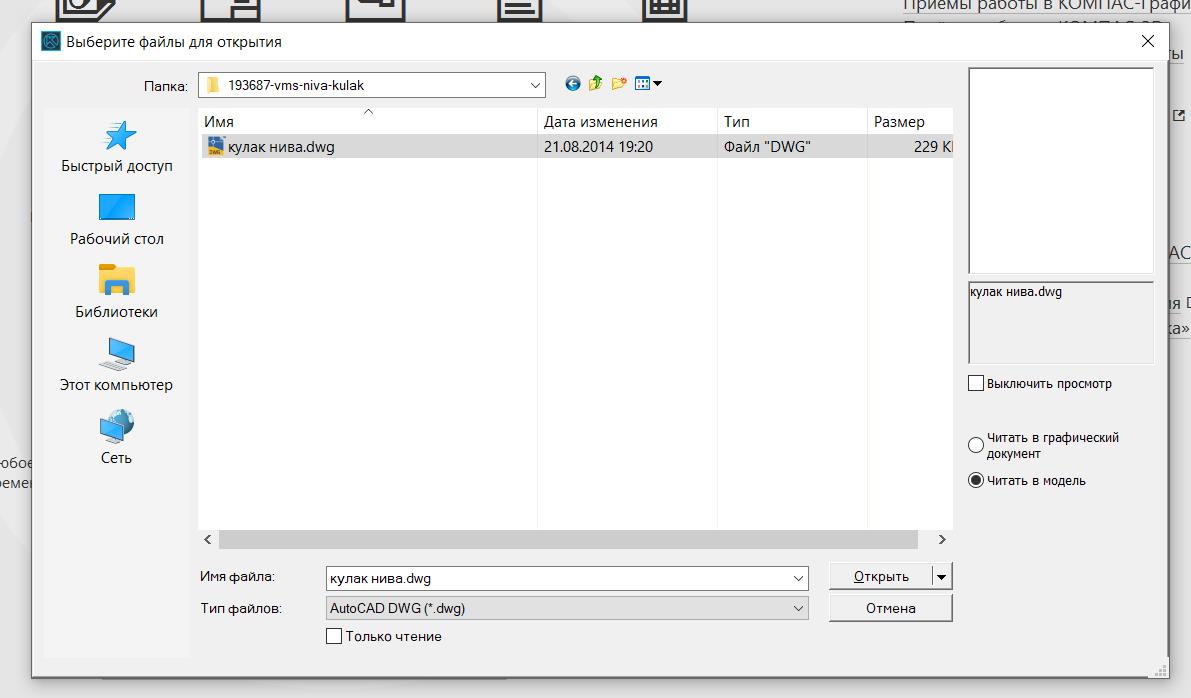Click the horizontal scrollbar left arrow
The height and width of the screenshot is (698, 1191).
208,539
